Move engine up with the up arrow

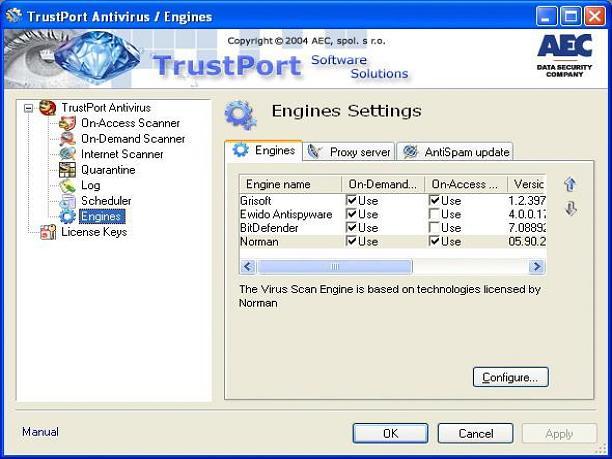[x=570, y=185]
